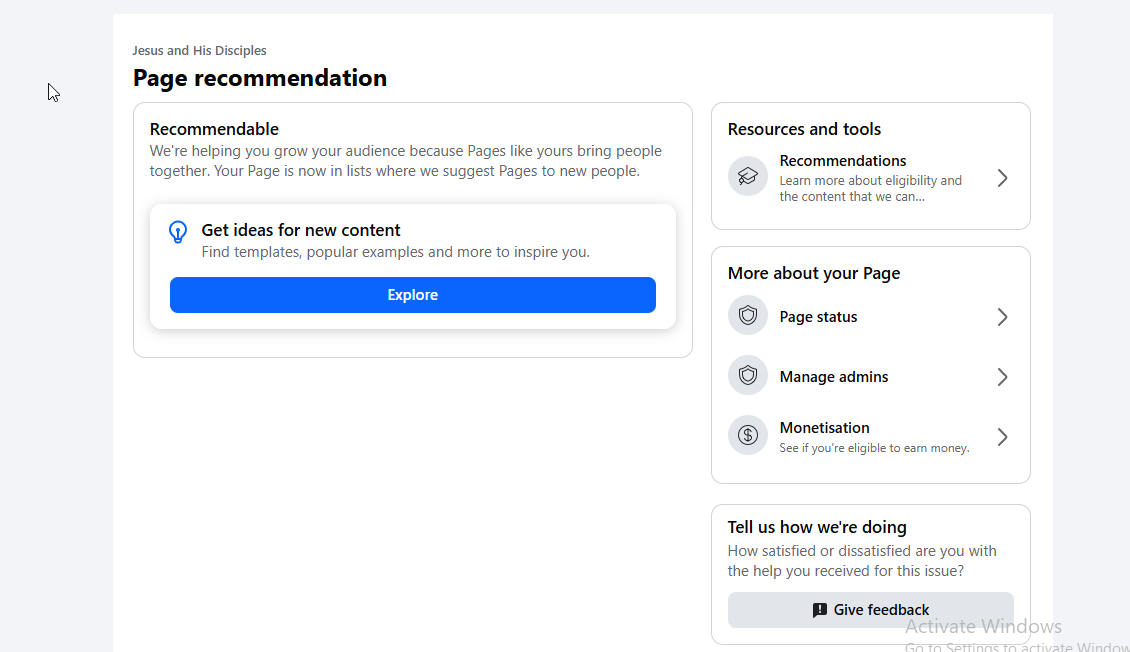The width and height of the screenshot is (1130, 652).
Task: Select the Page status item label
Action: (x=818, y=317)
